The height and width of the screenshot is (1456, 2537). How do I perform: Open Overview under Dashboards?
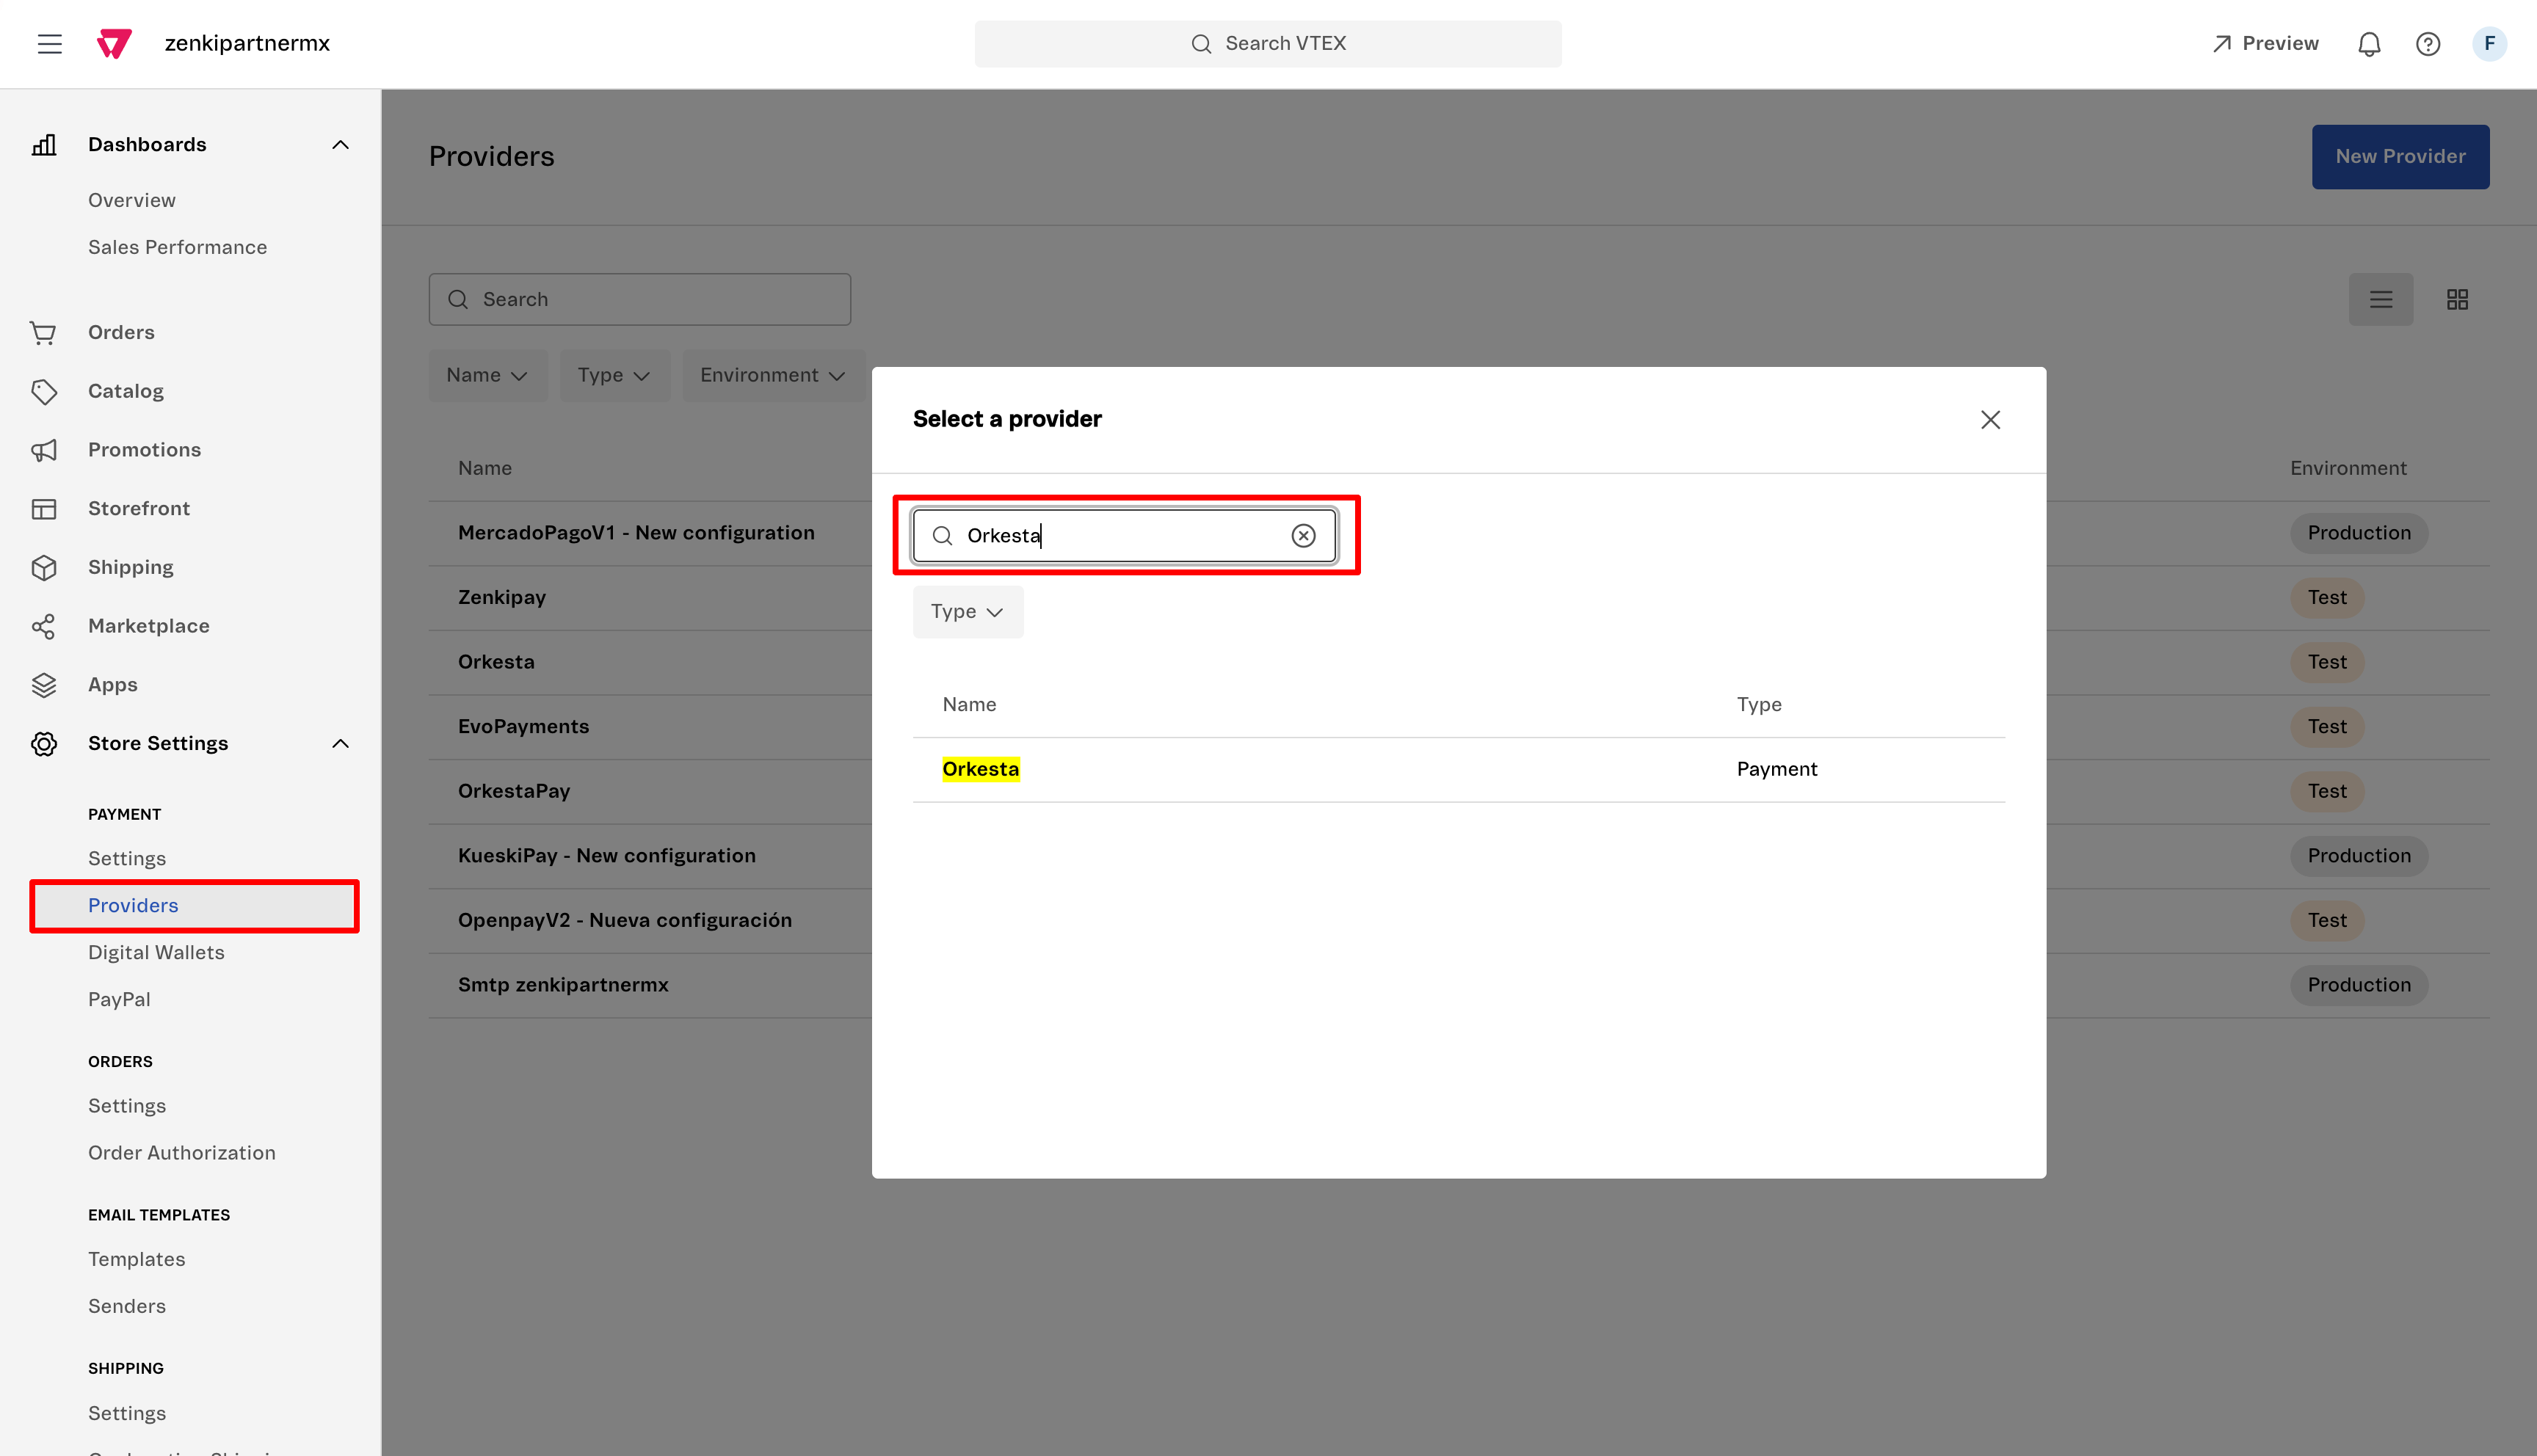tap(132, 201)
